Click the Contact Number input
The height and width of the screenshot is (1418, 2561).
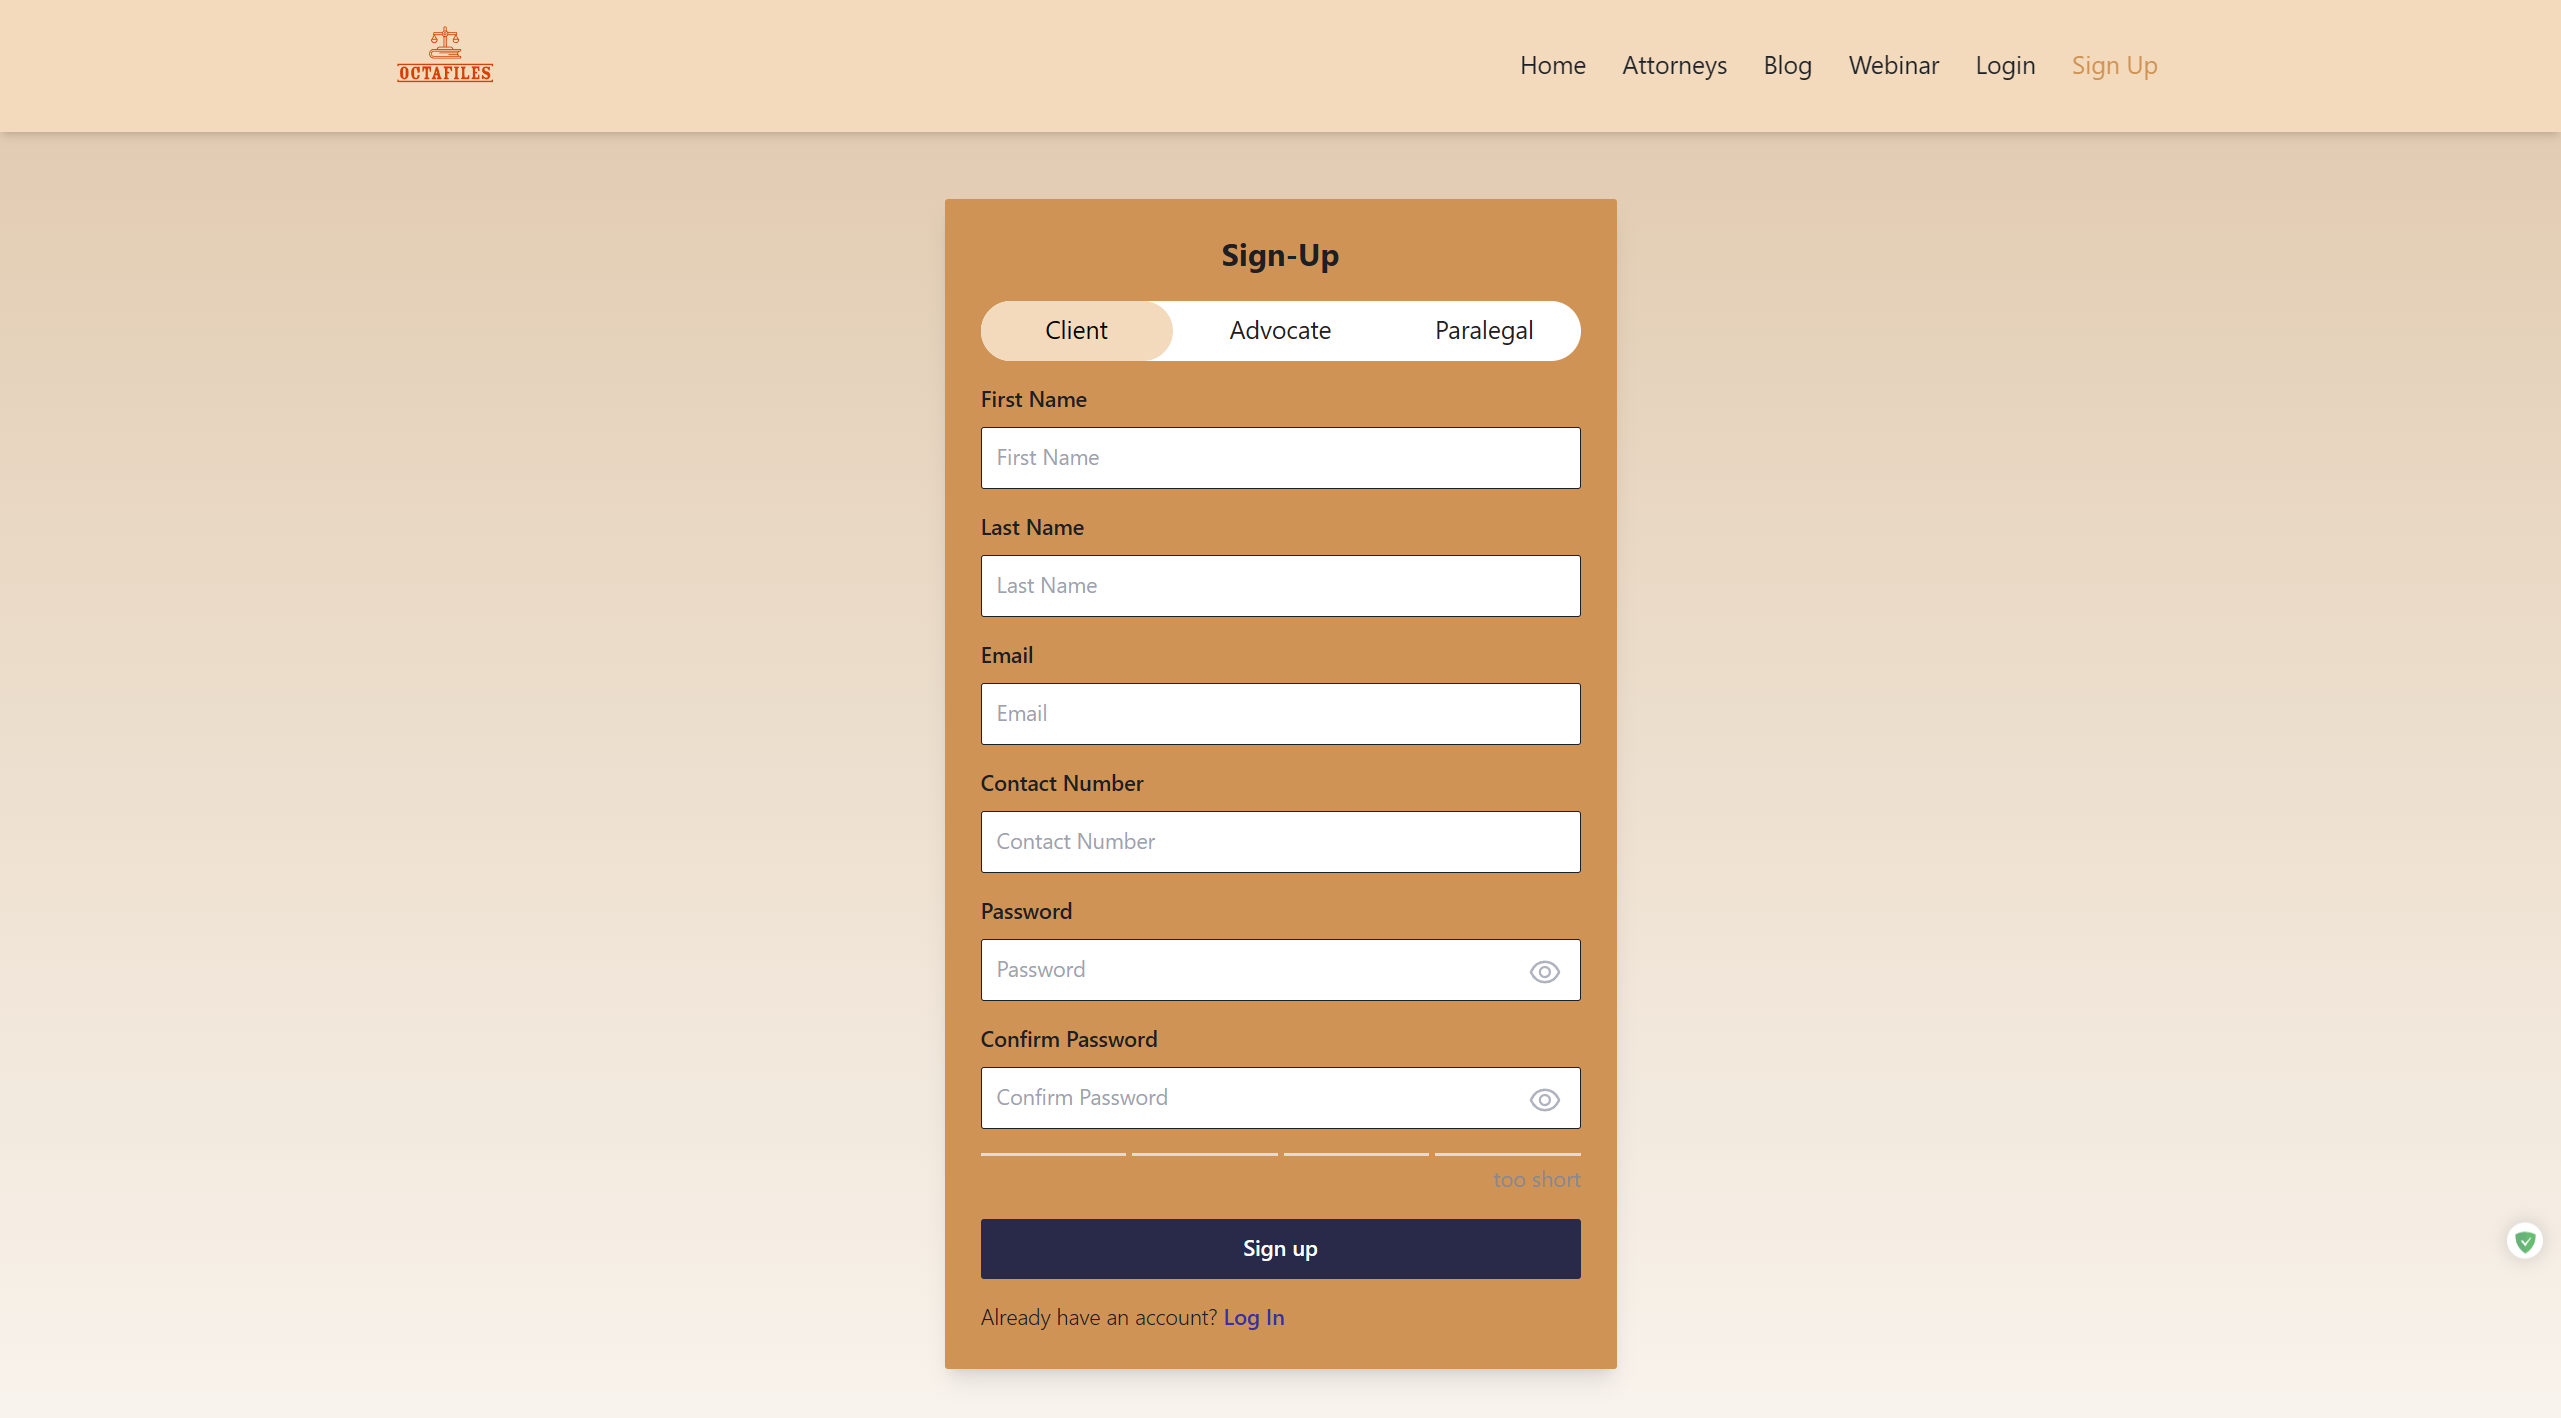tap(1280, 842)
